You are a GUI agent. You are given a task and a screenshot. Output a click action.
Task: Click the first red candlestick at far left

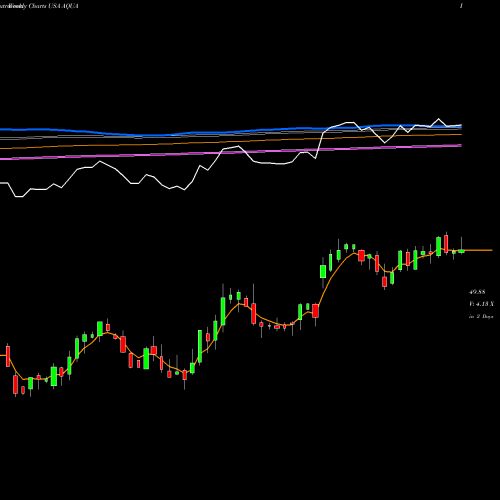coord(8,356)
